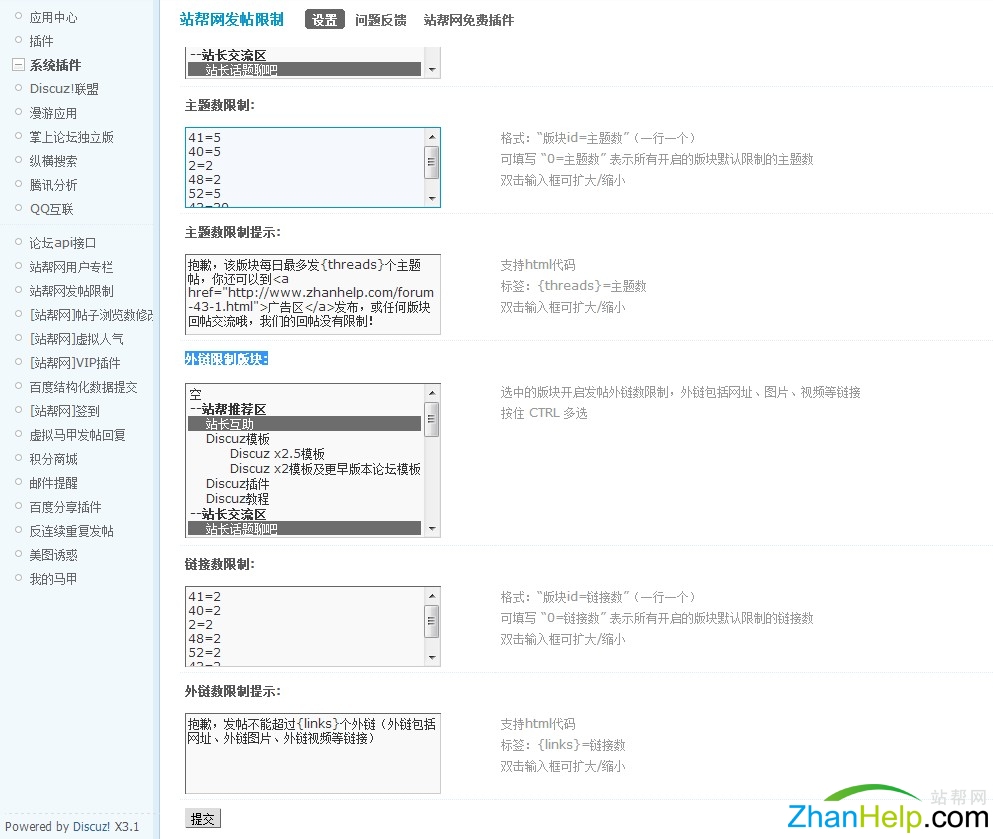Open the 外链限制版块 link
Viewport: 993px width, 839px height.
[224, 358]
